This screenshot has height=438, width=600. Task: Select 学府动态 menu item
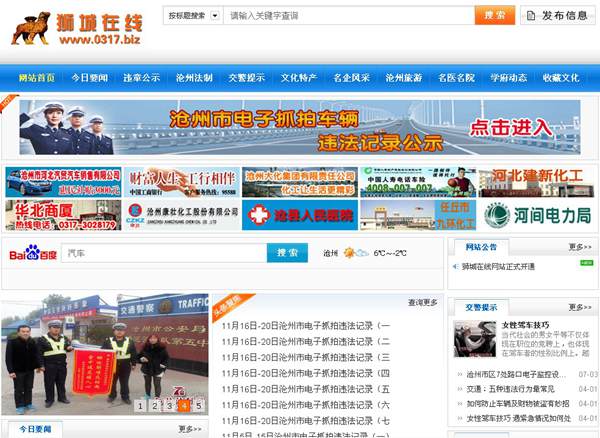[x=509, y=78]
